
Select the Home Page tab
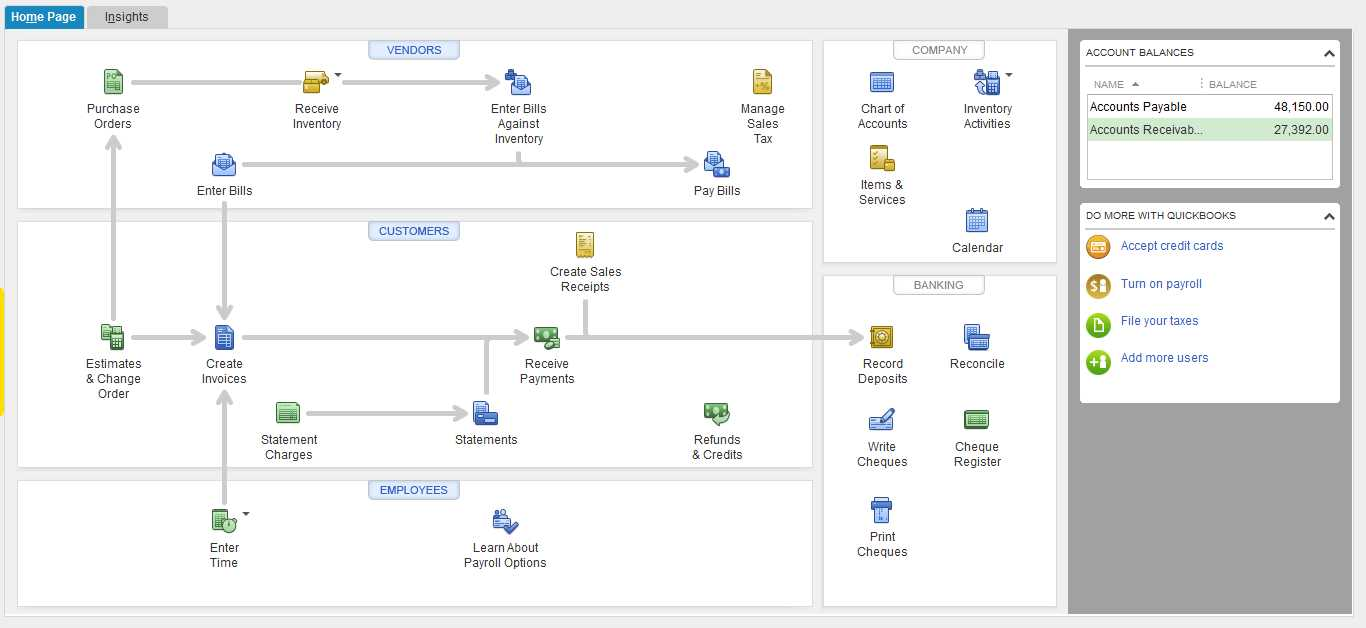44,16
